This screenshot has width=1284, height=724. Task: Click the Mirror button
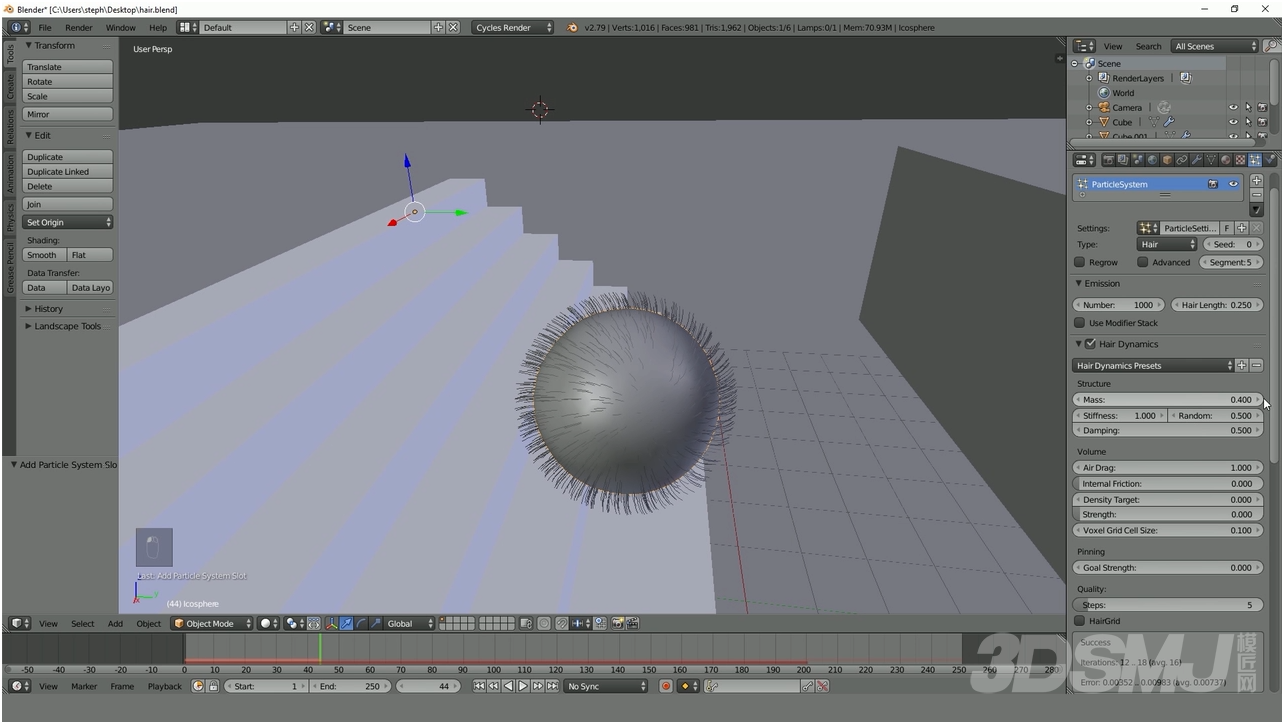pos(68,114)
